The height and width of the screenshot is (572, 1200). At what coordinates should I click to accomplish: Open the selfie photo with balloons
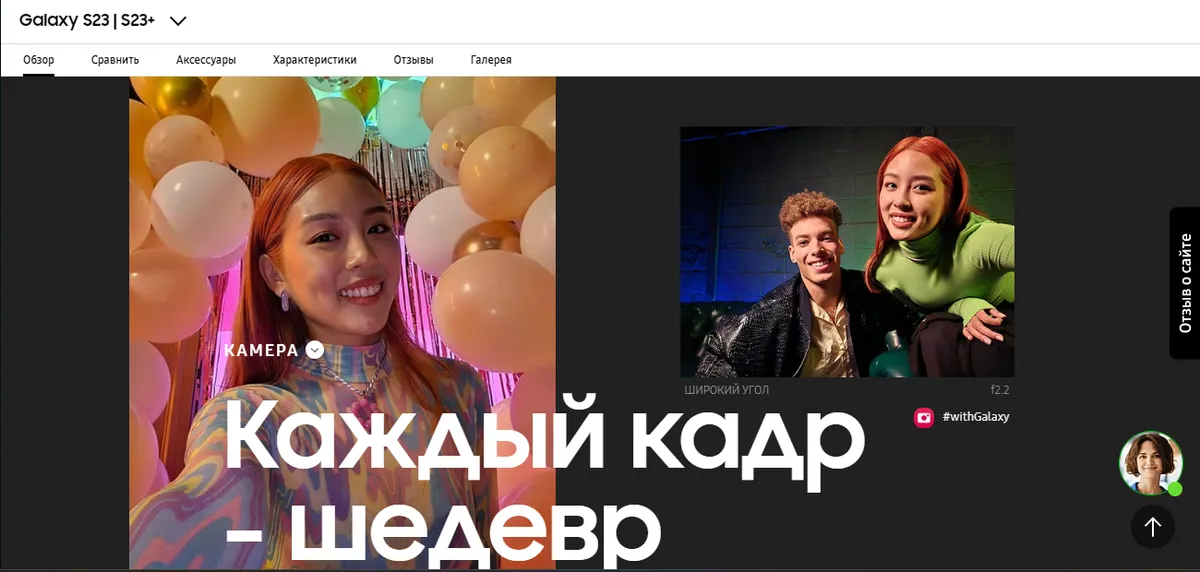click(342, 323)
